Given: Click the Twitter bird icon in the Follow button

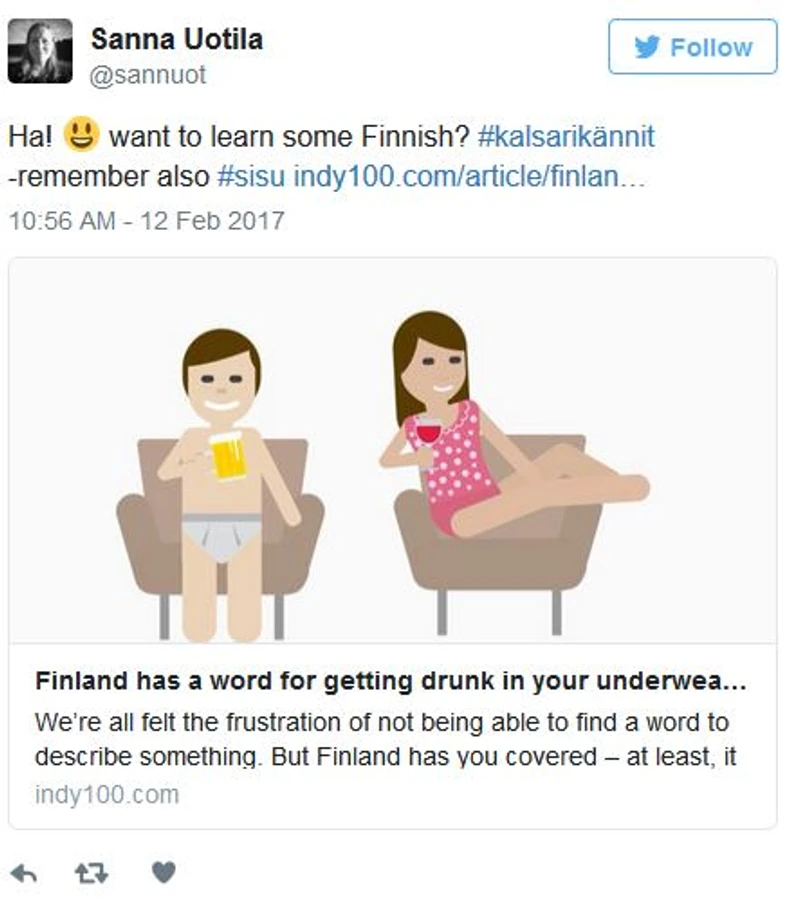Looking at the screenshot, I should click(647, 47).
